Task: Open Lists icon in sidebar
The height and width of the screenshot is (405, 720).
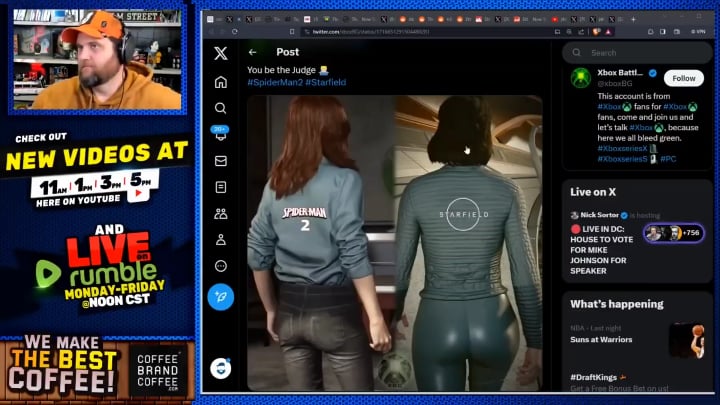Action: coord(220,187)
